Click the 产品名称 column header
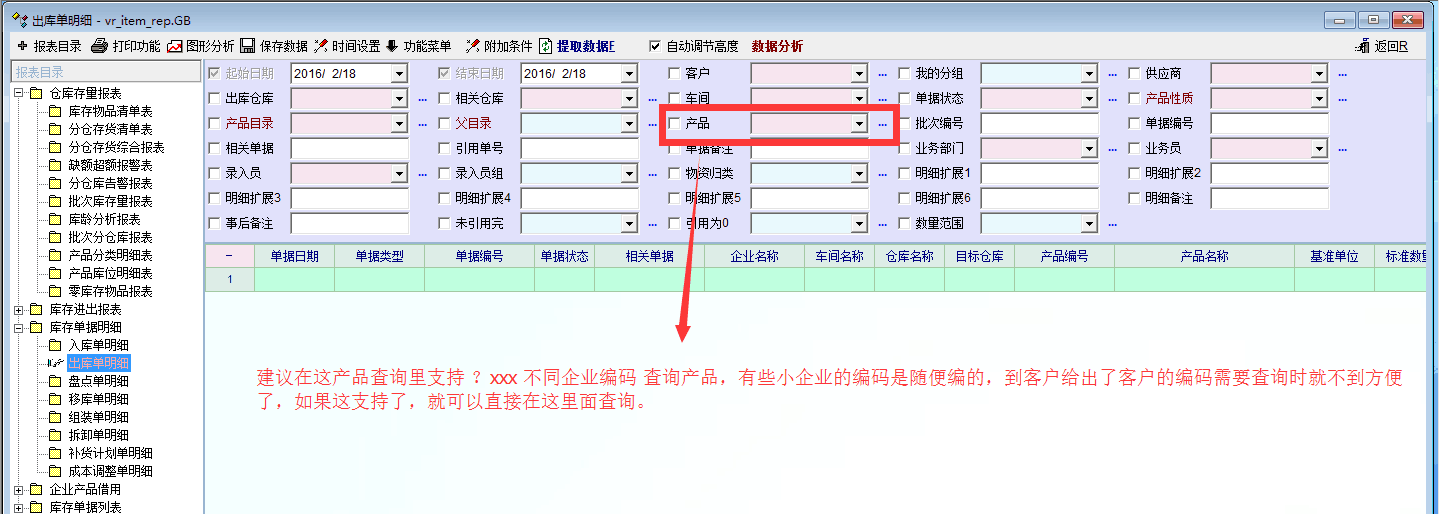 pos(1204,256)
